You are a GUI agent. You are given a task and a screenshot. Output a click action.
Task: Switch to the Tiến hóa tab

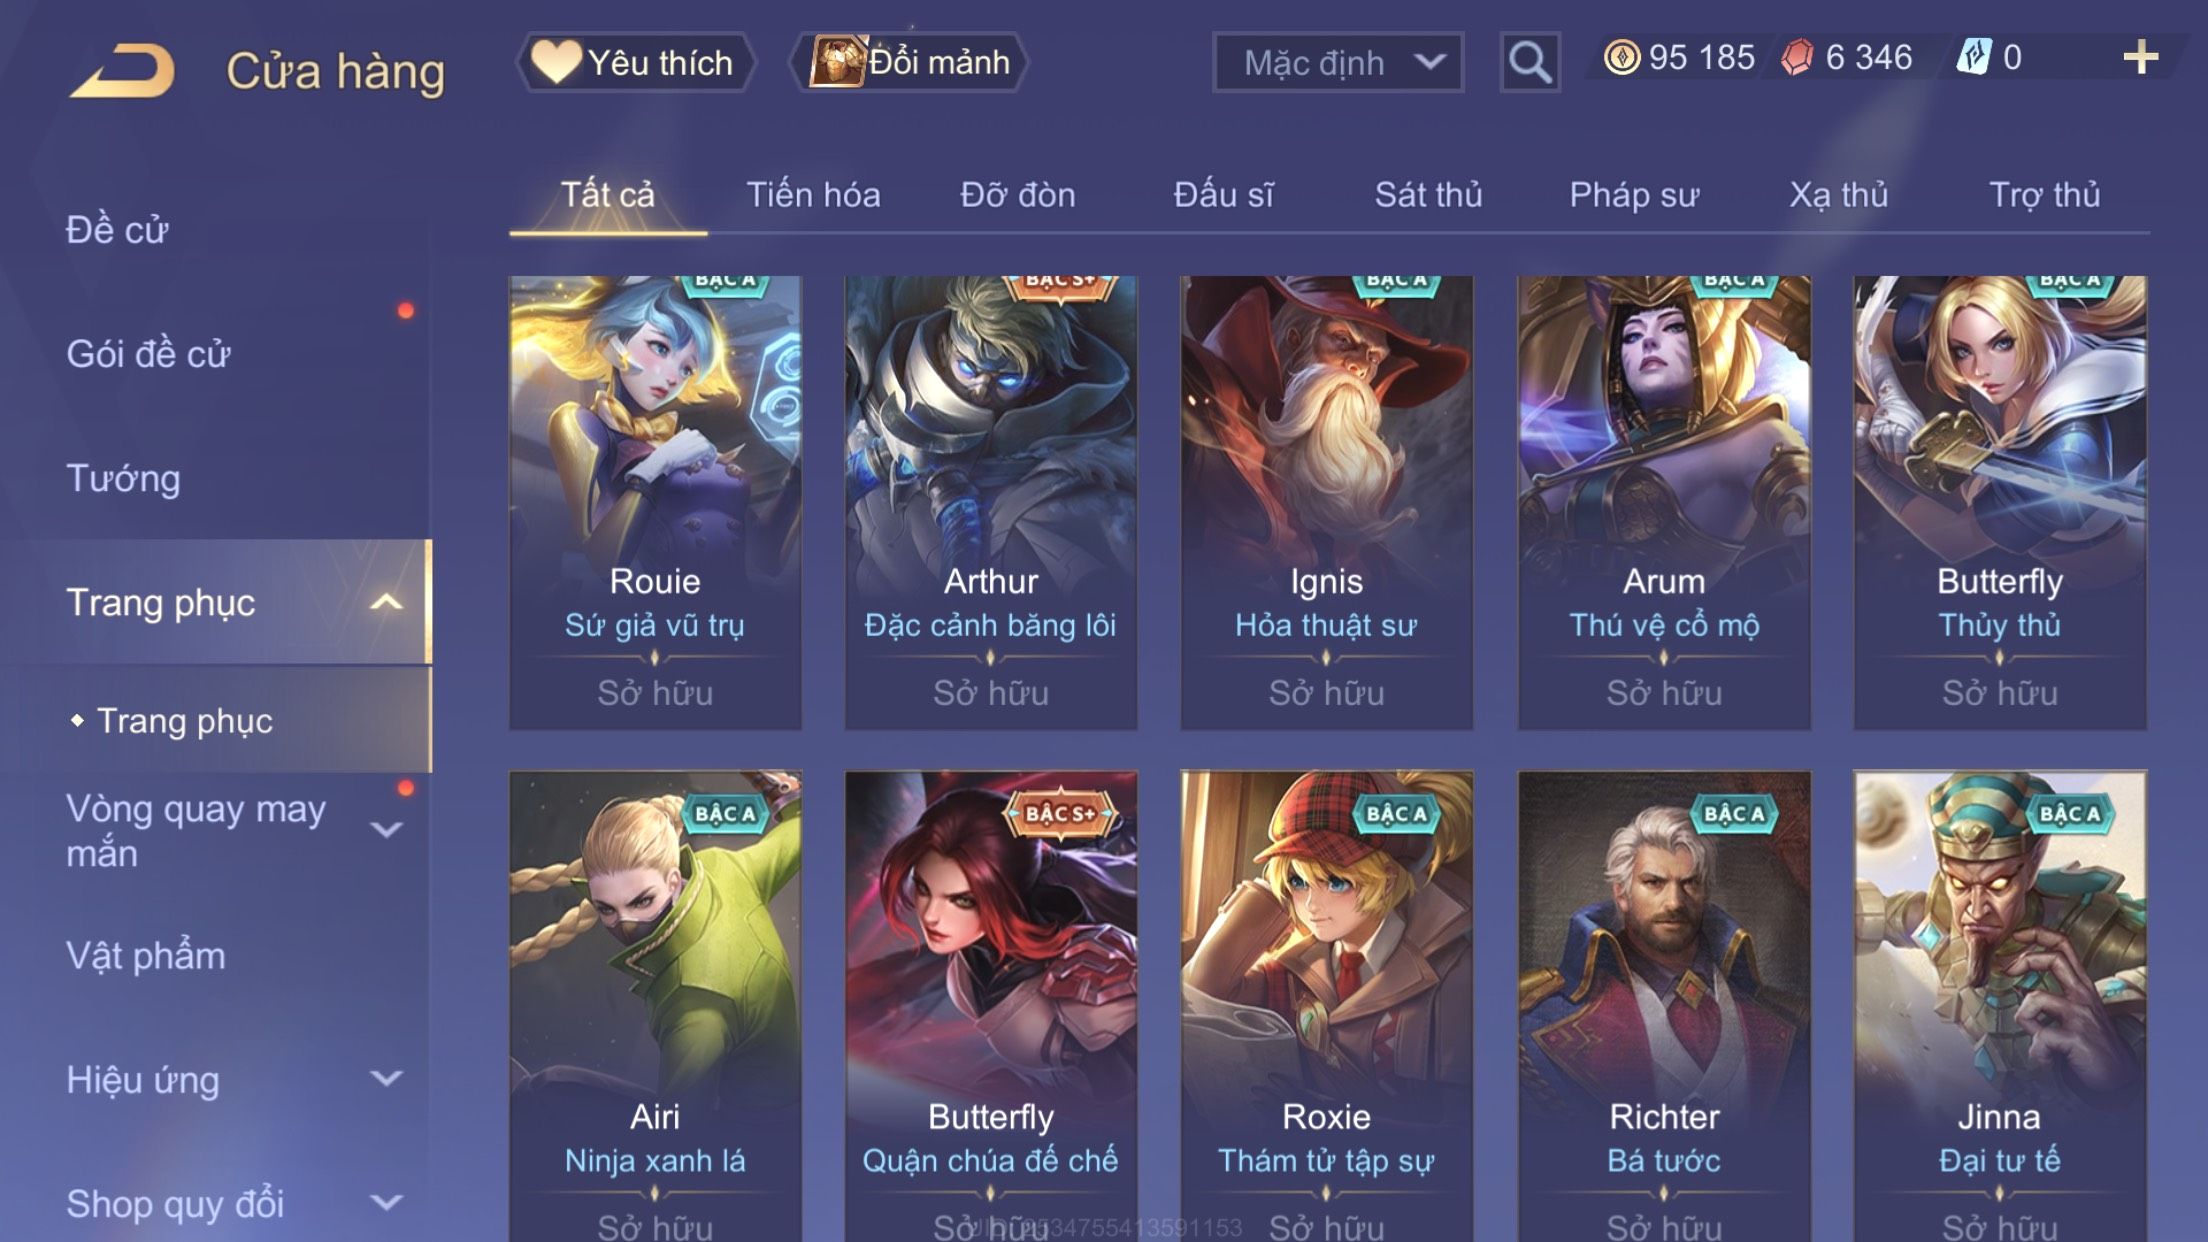813,194
